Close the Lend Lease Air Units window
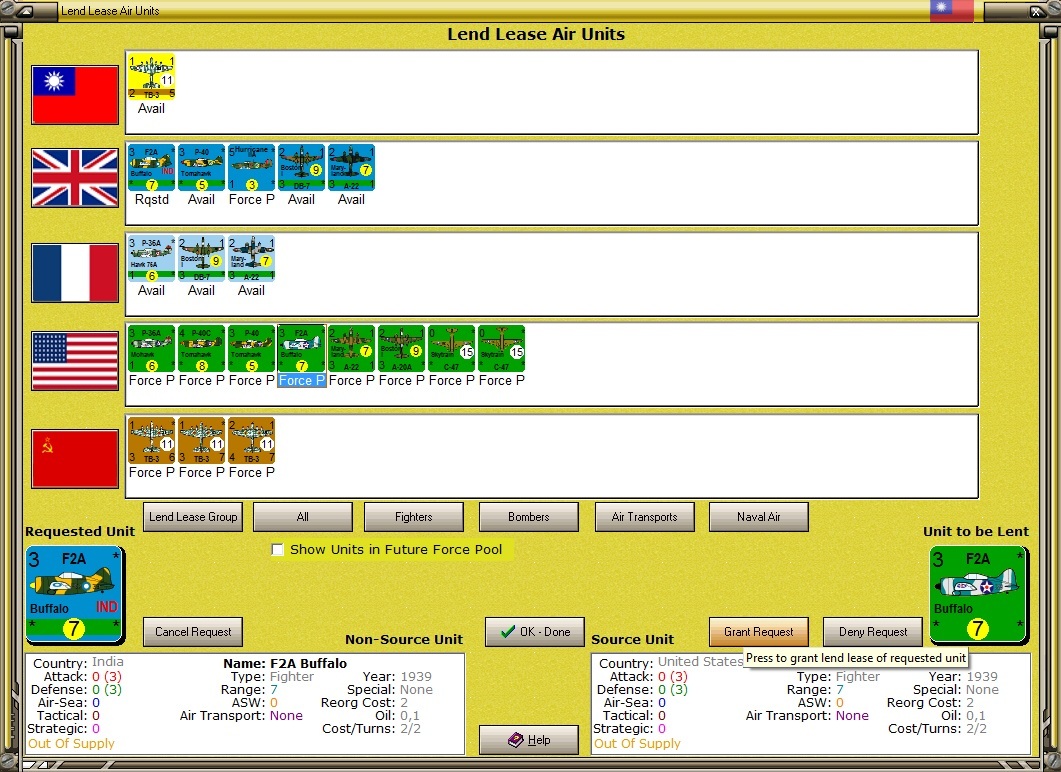1061x772 pixels. tap(1037, 11)
